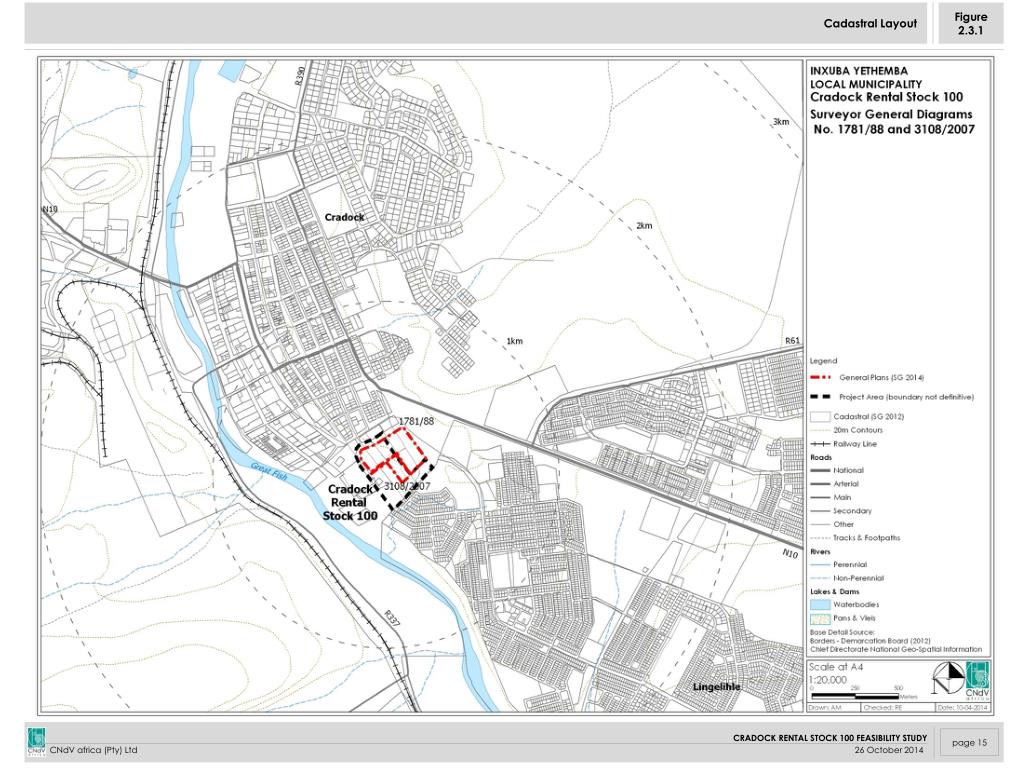Click the "3km" radius label

781,121
